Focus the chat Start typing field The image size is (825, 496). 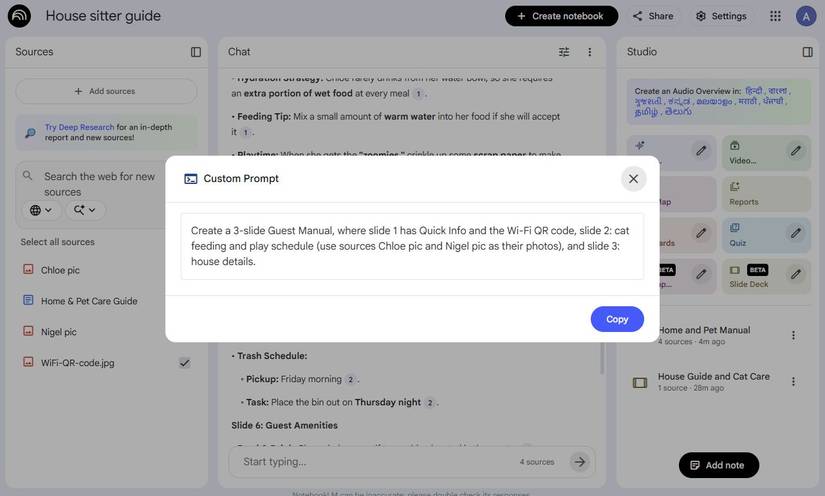pos(375,462)
